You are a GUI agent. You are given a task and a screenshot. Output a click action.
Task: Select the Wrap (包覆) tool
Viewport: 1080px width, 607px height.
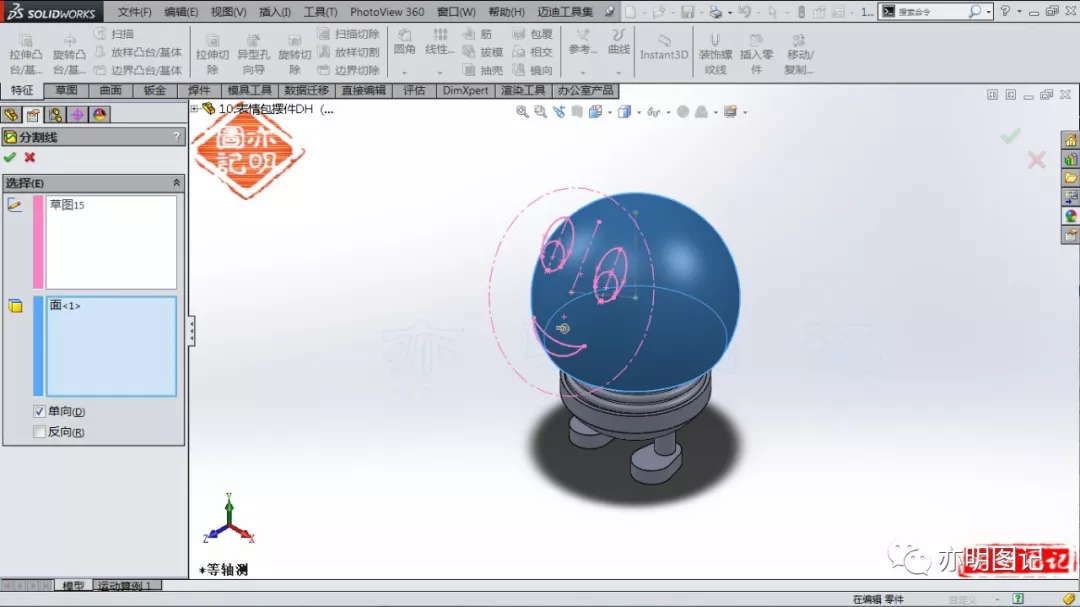tap(532, 34)
